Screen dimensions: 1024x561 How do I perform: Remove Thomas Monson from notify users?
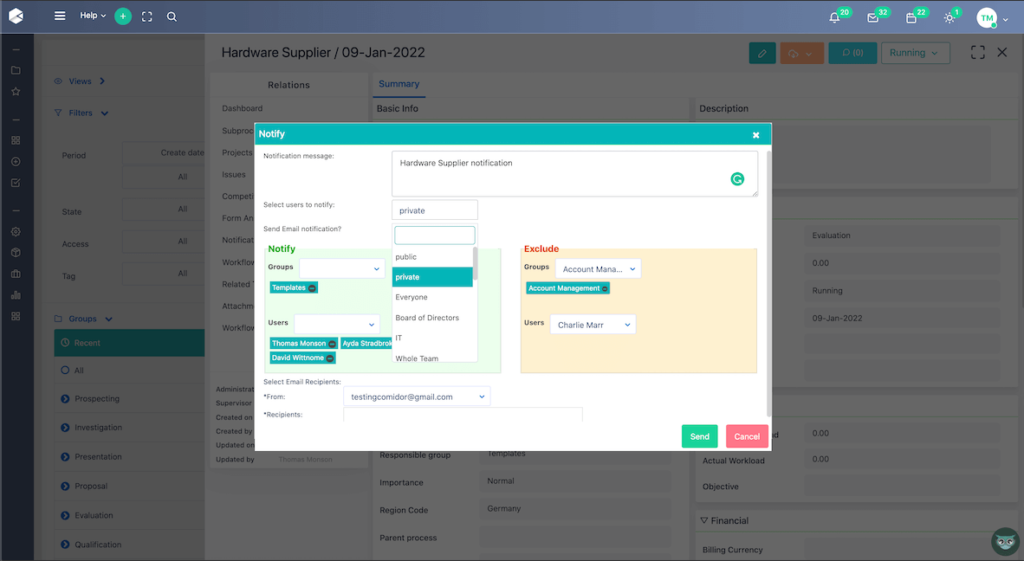click(332, 344)
